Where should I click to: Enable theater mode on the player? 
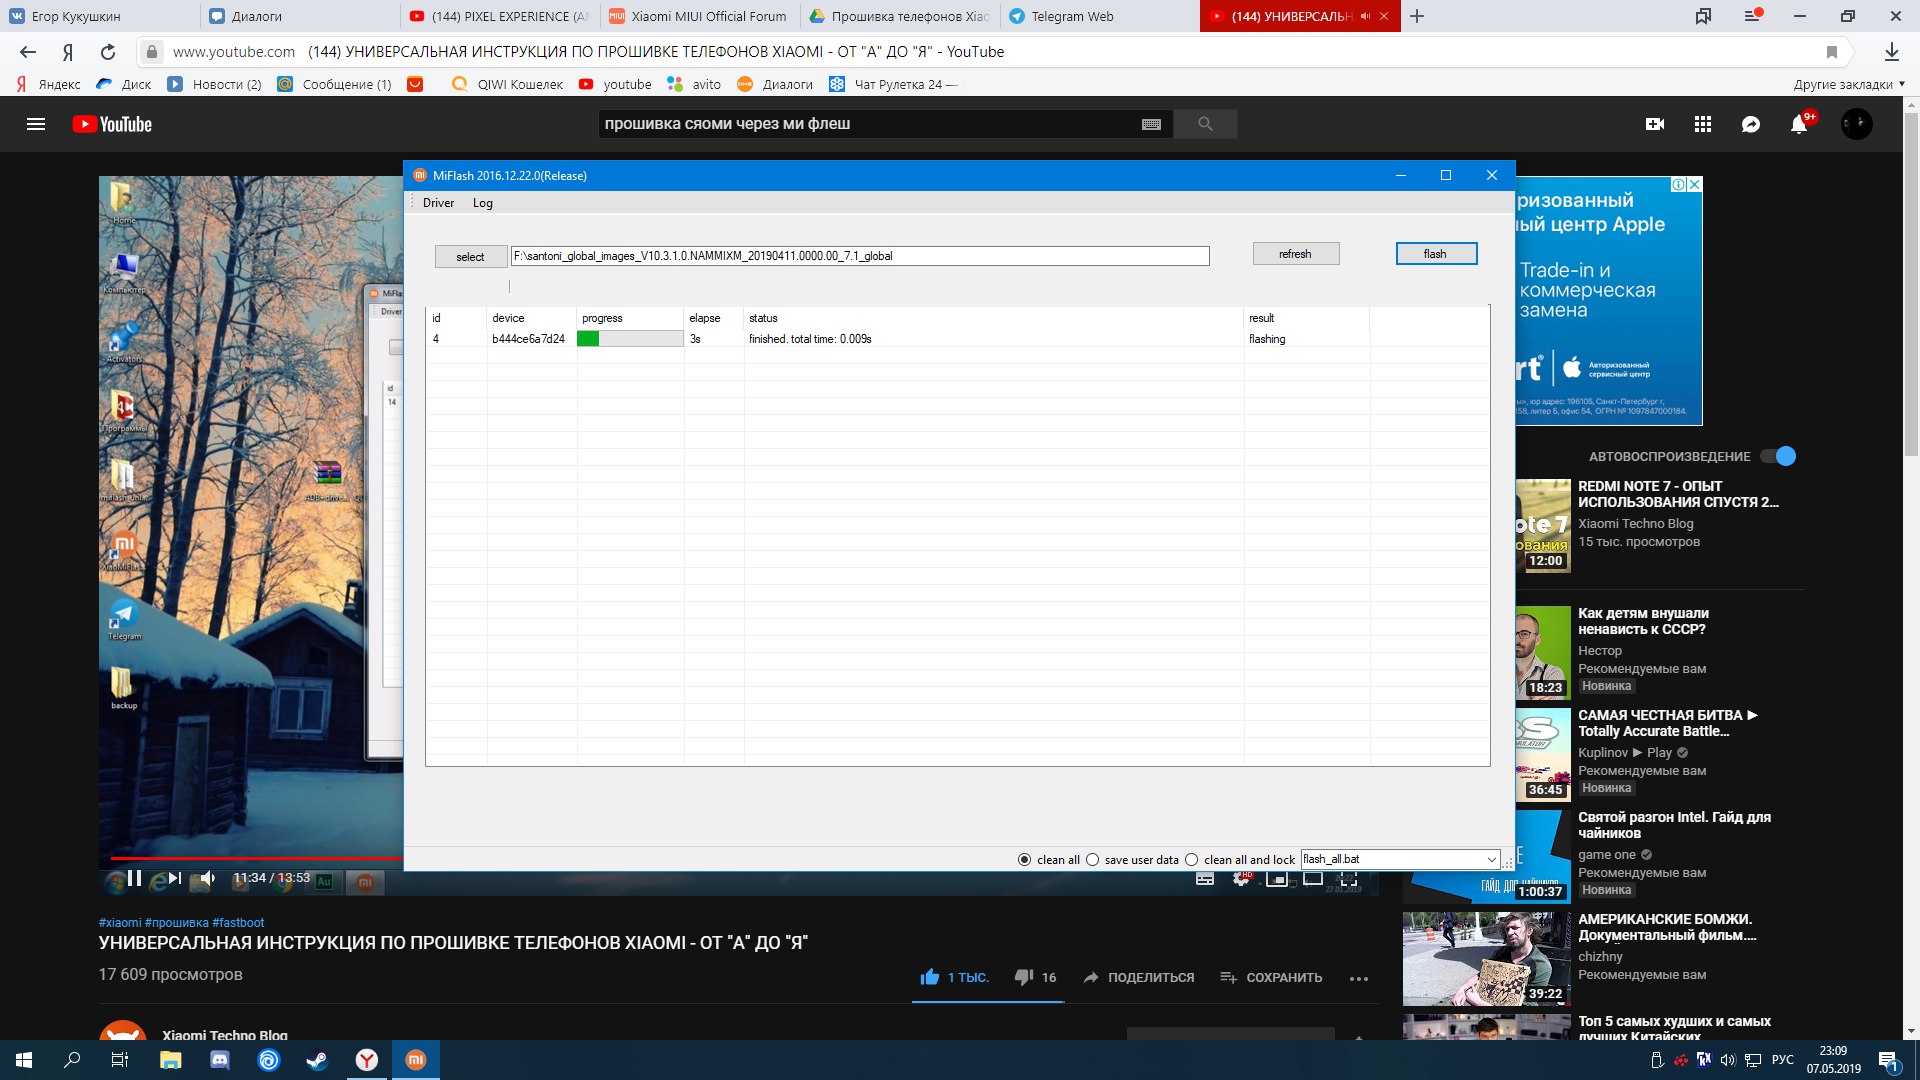click(x=1313, y=879)
